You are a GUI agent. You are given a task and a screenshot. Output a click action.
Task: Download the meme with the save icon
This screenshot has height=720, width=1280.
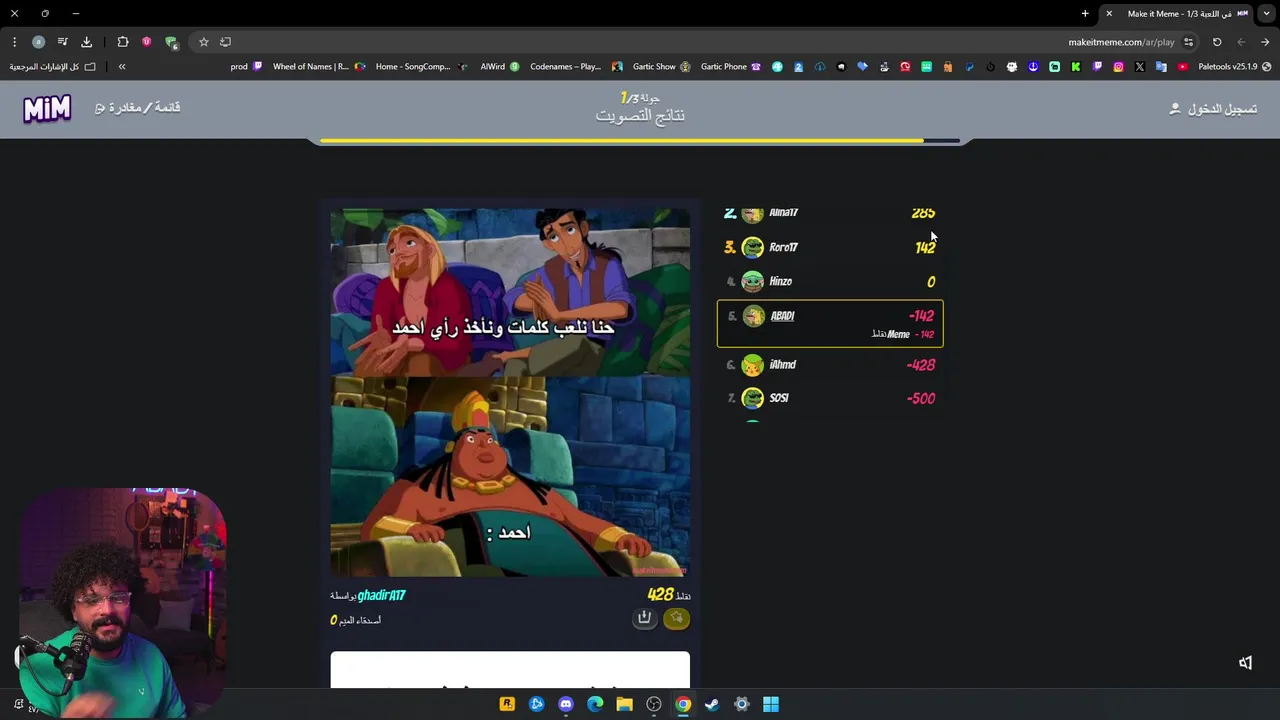[x=645, y=618]
